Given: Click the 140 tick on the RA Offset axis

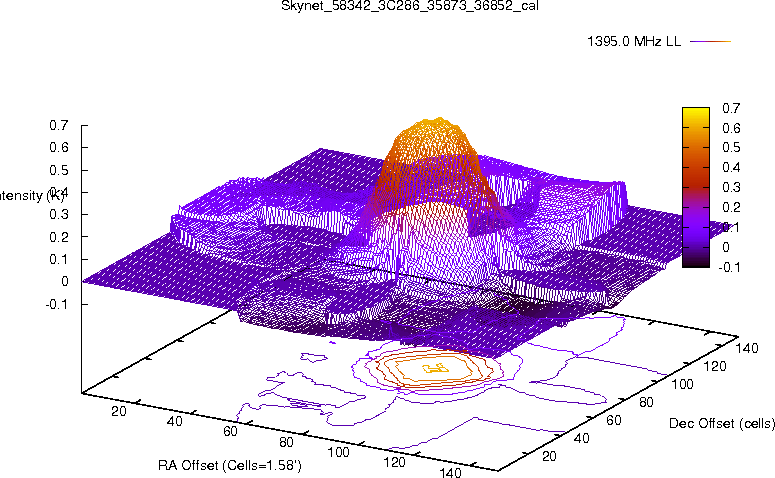Looking at the screenshot, I should pyautogui.click(x=450, y=472).
